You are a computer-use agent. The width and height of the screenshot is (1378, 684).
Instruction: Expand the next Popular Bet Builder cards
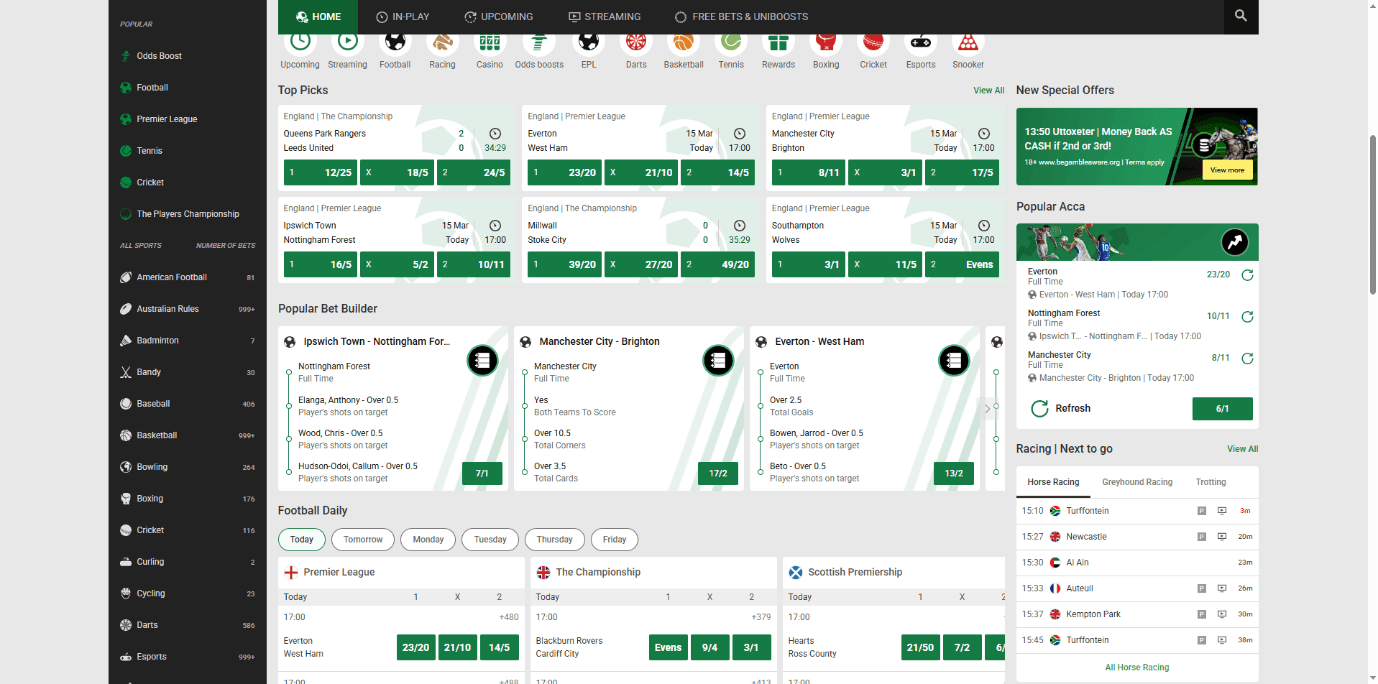tap(986, 408)
